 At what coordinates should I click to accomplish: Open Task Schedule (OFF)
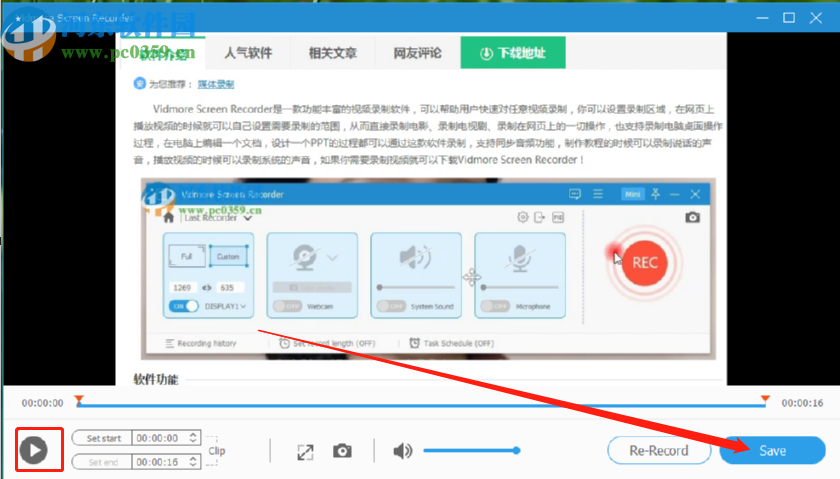pos(452,343)
